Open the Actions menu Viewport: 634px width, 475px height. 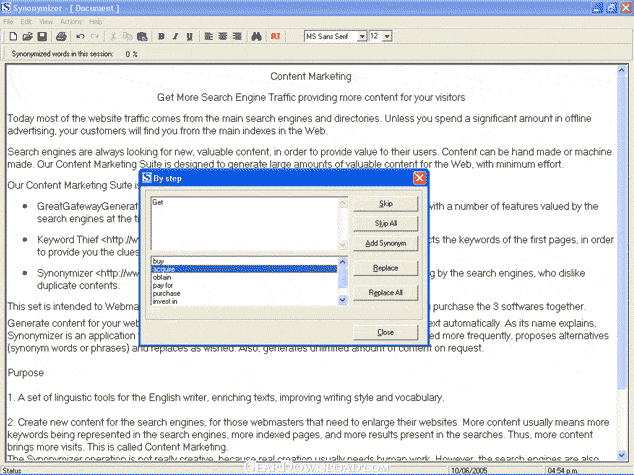[71, 21]
